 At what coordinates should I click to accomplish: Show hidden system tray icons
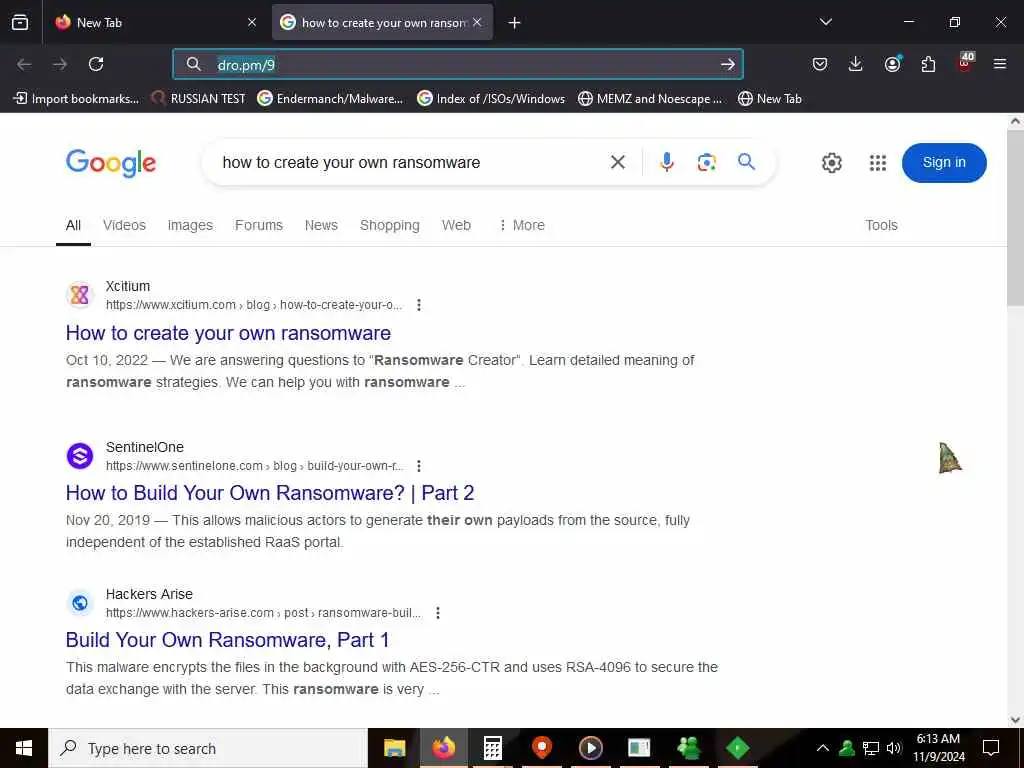click(x=823, y=748)
